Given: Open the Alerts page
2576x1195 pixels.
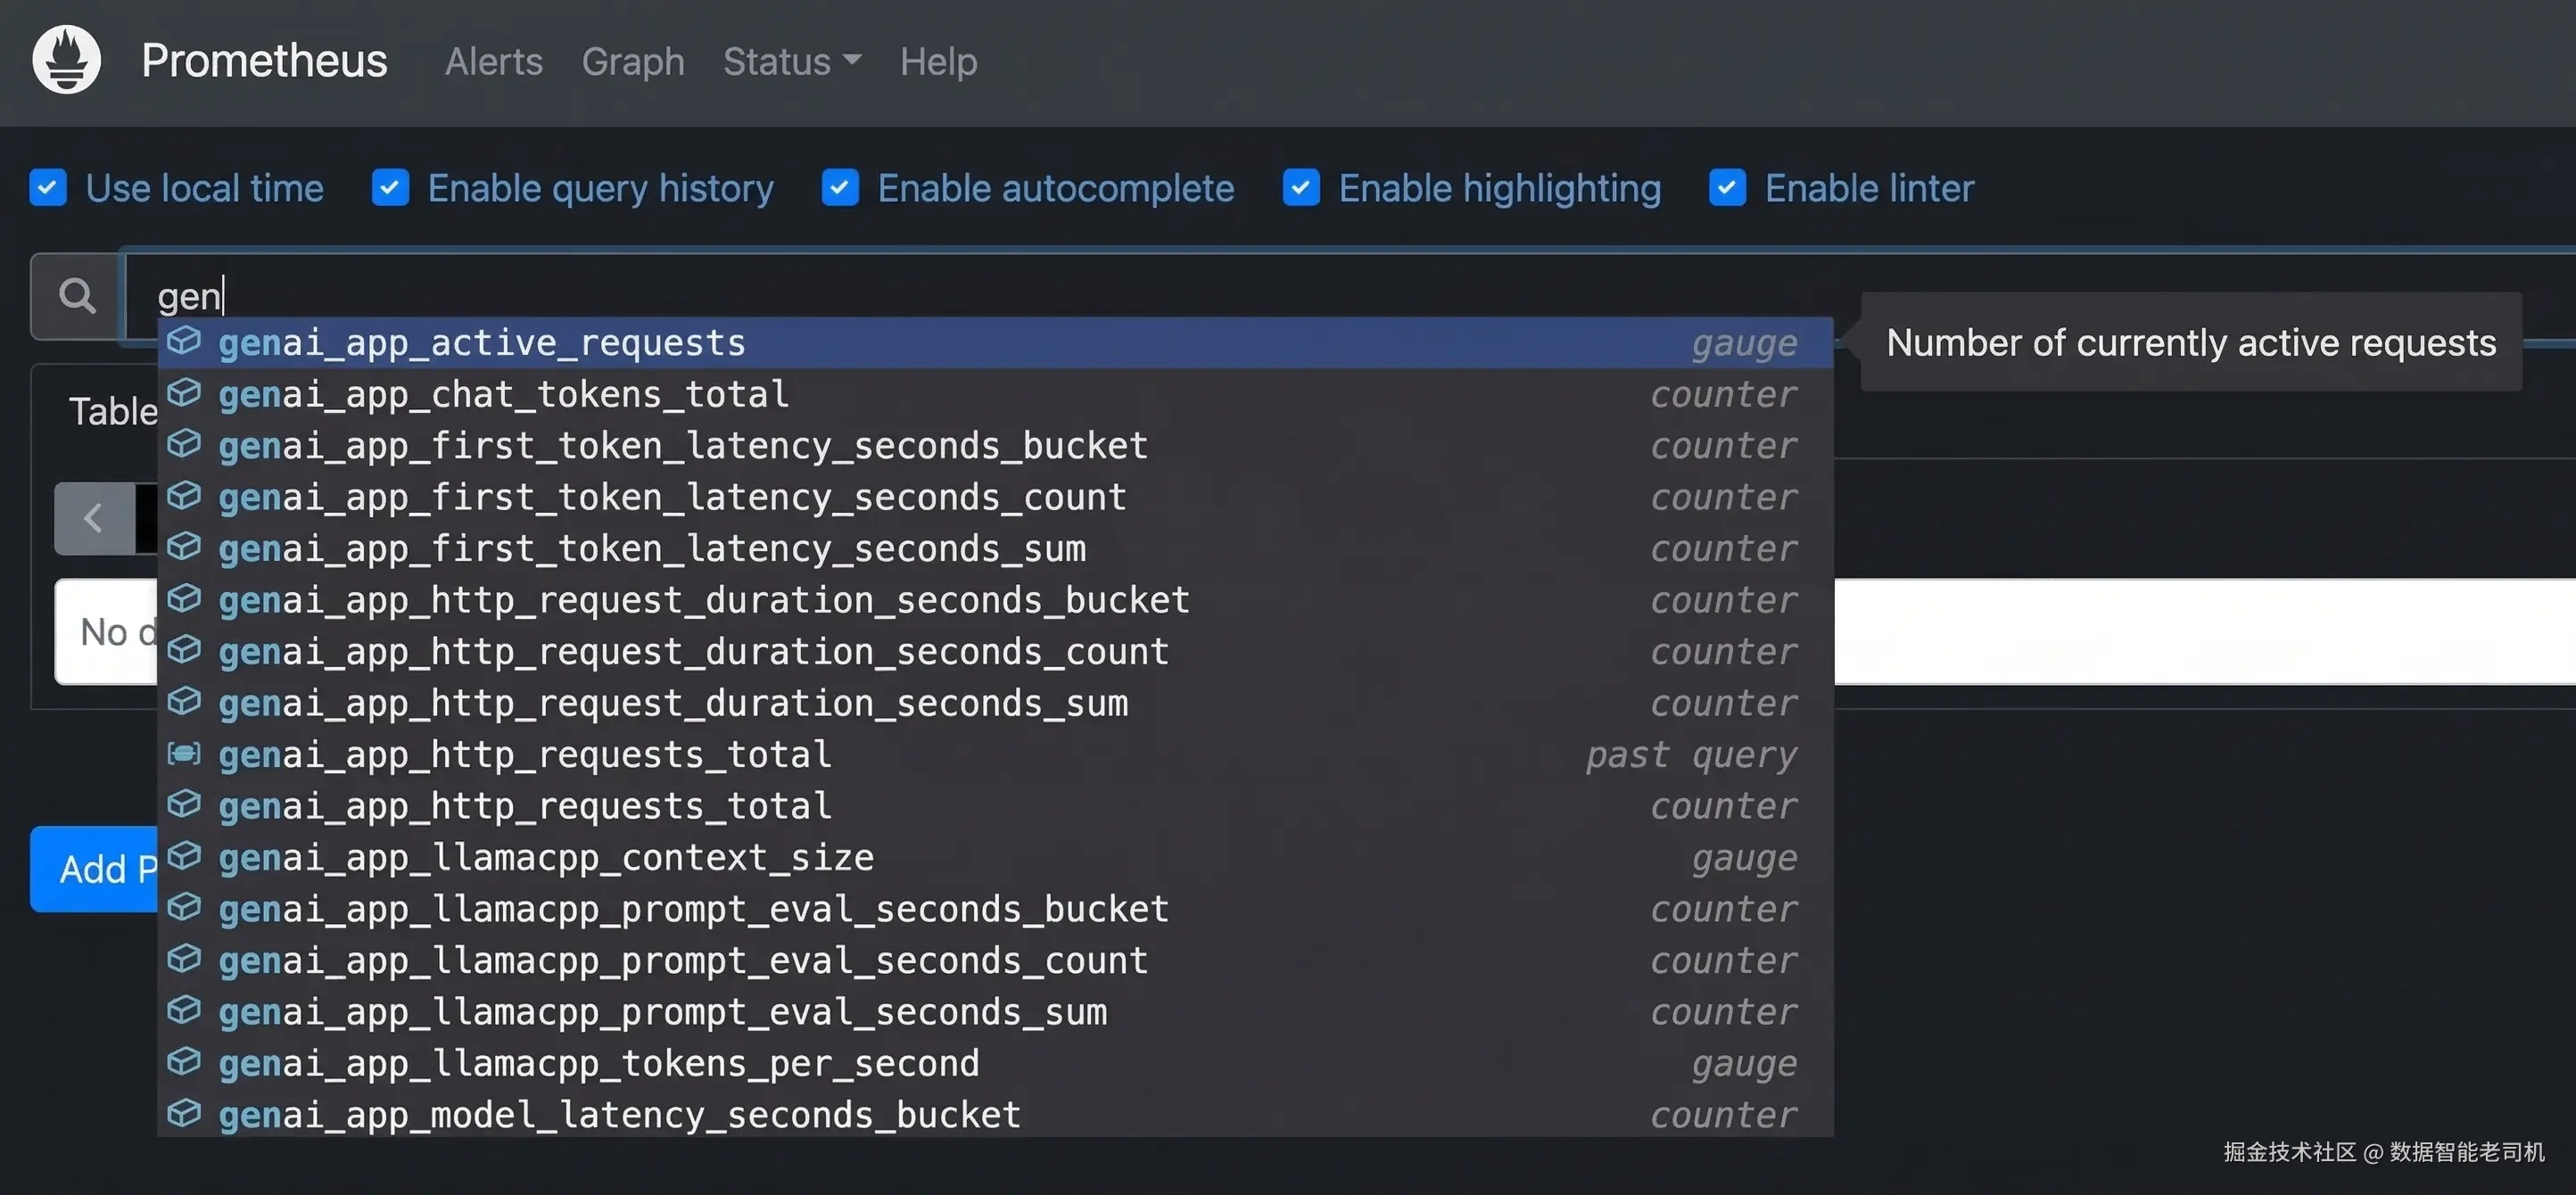Looking at the screenshot, I should pos(494,62).
